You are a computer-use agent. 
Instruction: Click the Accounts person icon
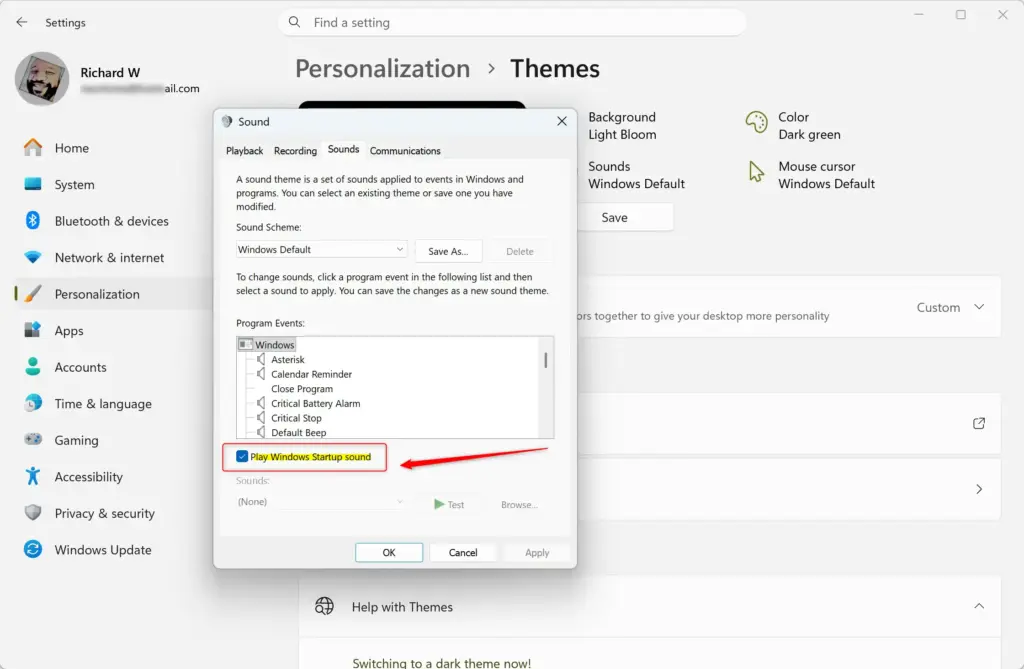coord(33,367)
